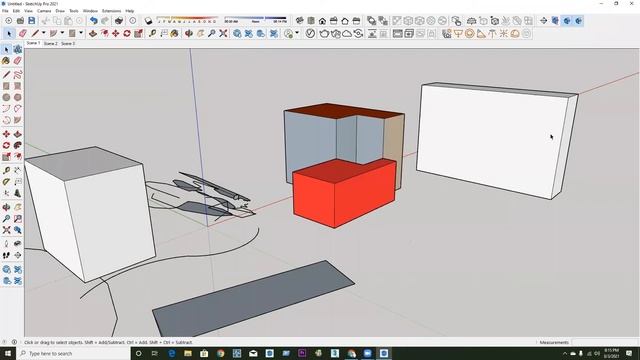Switch to the Scene 3 tab
Screen dimensions: 640x360
68,43
